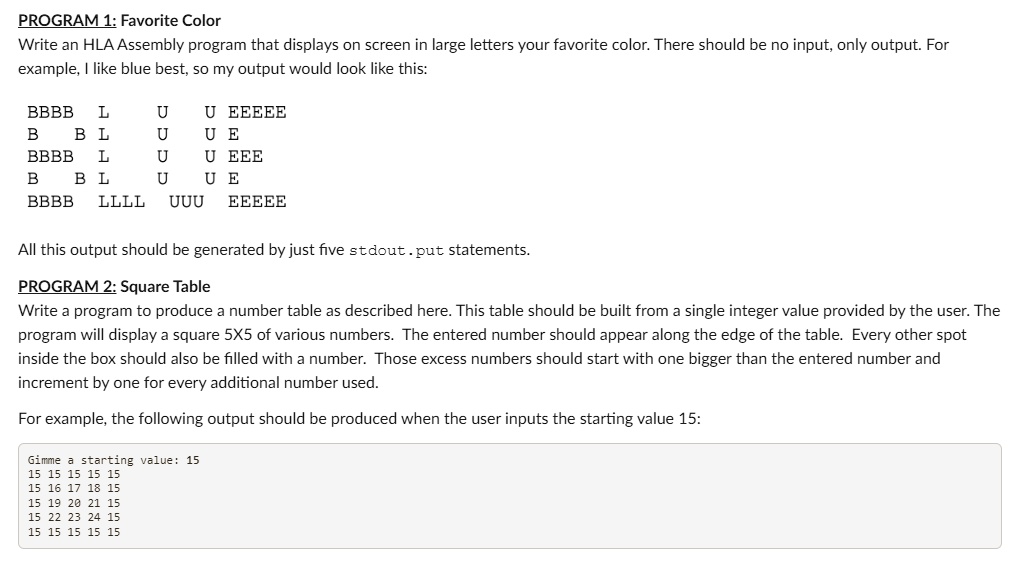Click the underlined "PROGRAM 1:" heading
1016x588 pixels.
point(67,21)
